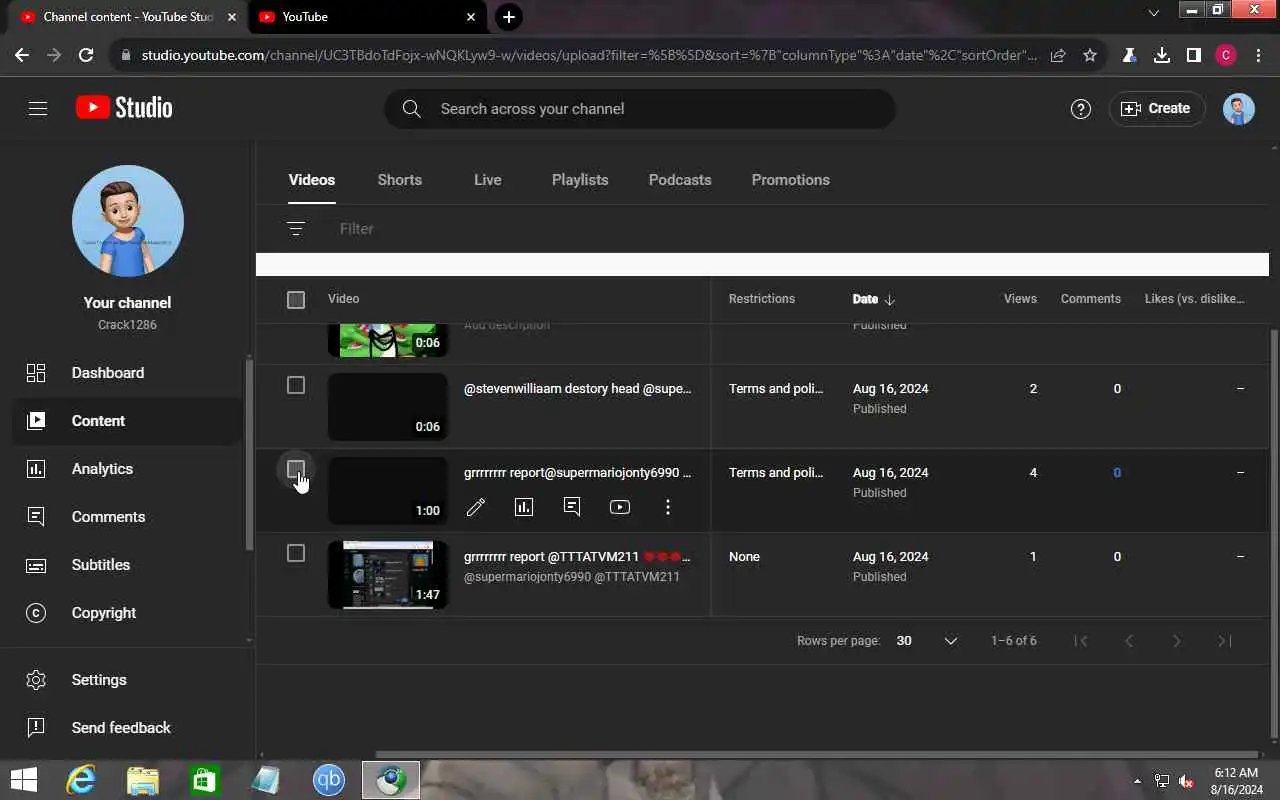Click the 1:47 video thumbnail
Image resolution: width=1280 pixels, height=800 pixels.
388,575
